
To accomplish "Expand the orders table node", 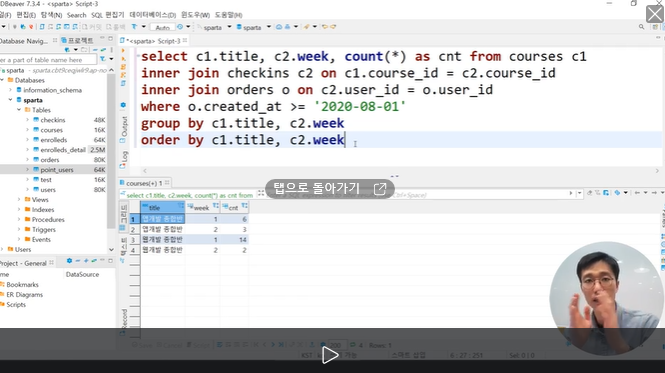I will (x=28, y=160).
